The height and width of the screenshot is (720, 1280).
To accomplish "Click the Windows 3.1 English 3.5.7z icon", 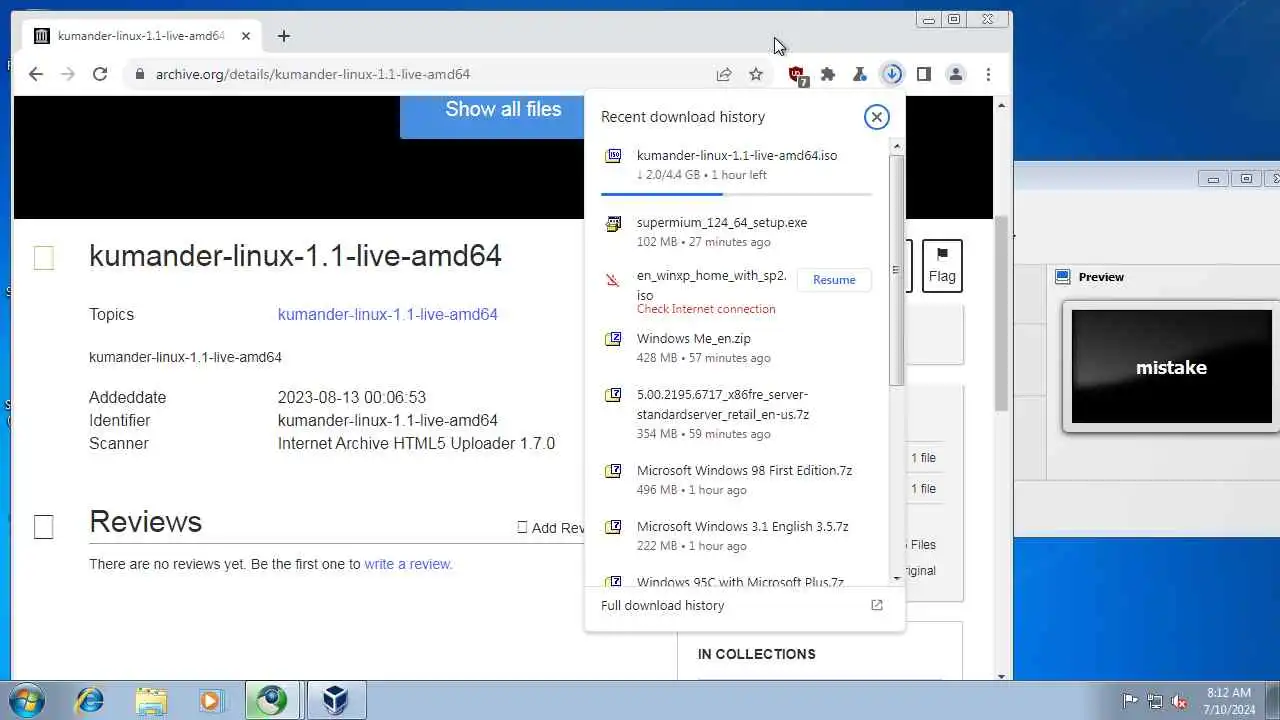I will pyautogui.click(x=614, y=527).
